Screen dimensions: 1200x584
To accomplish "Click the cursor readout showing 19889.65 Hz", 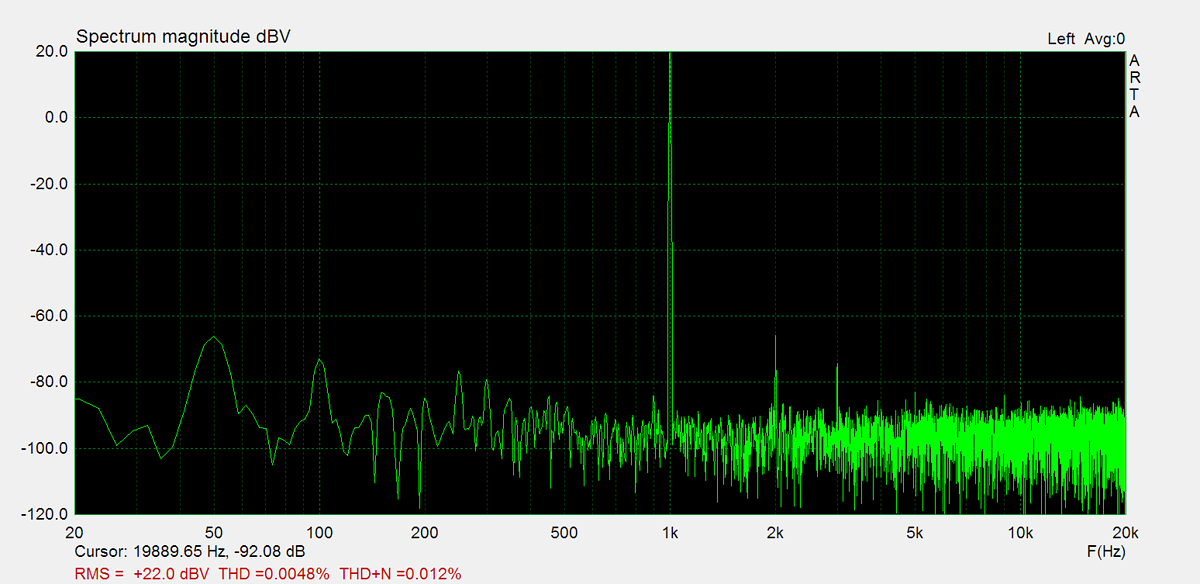I will tap(191, 552).
